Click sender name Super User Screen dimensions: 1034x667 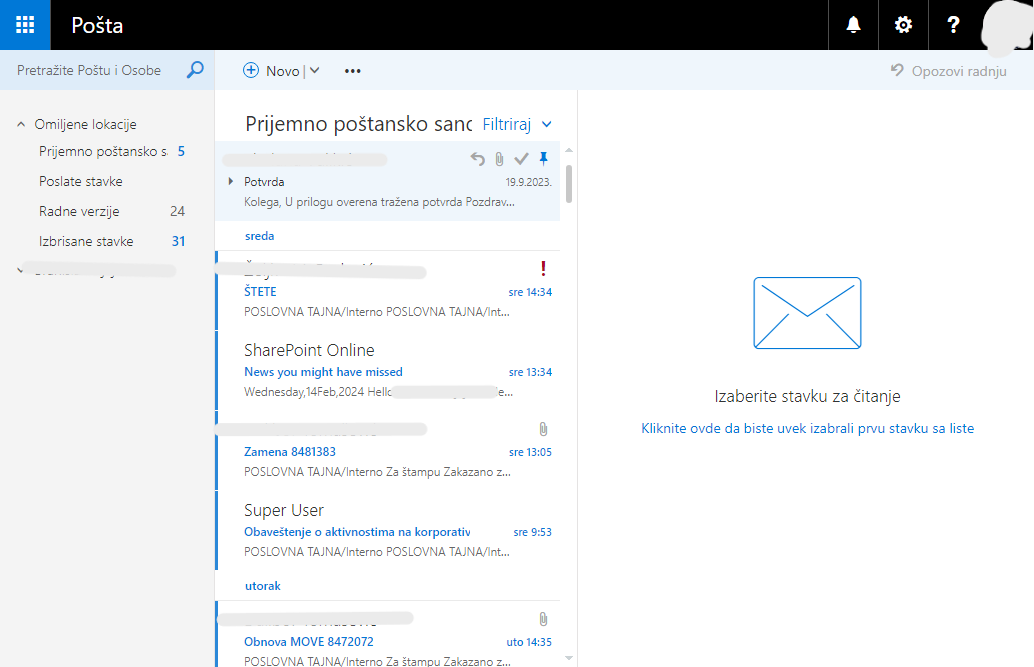tap(284, 511)
